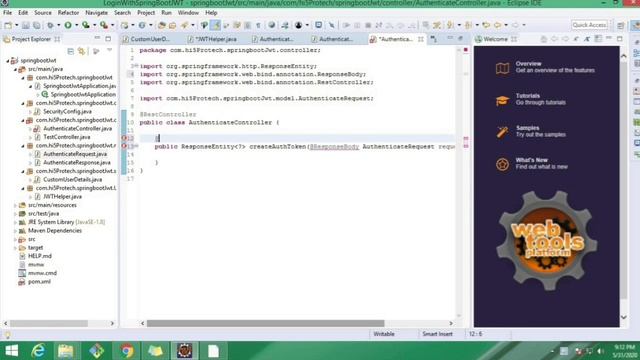Close the active *Authentica... editor tab
640x360 pixels.
(420, 39)
